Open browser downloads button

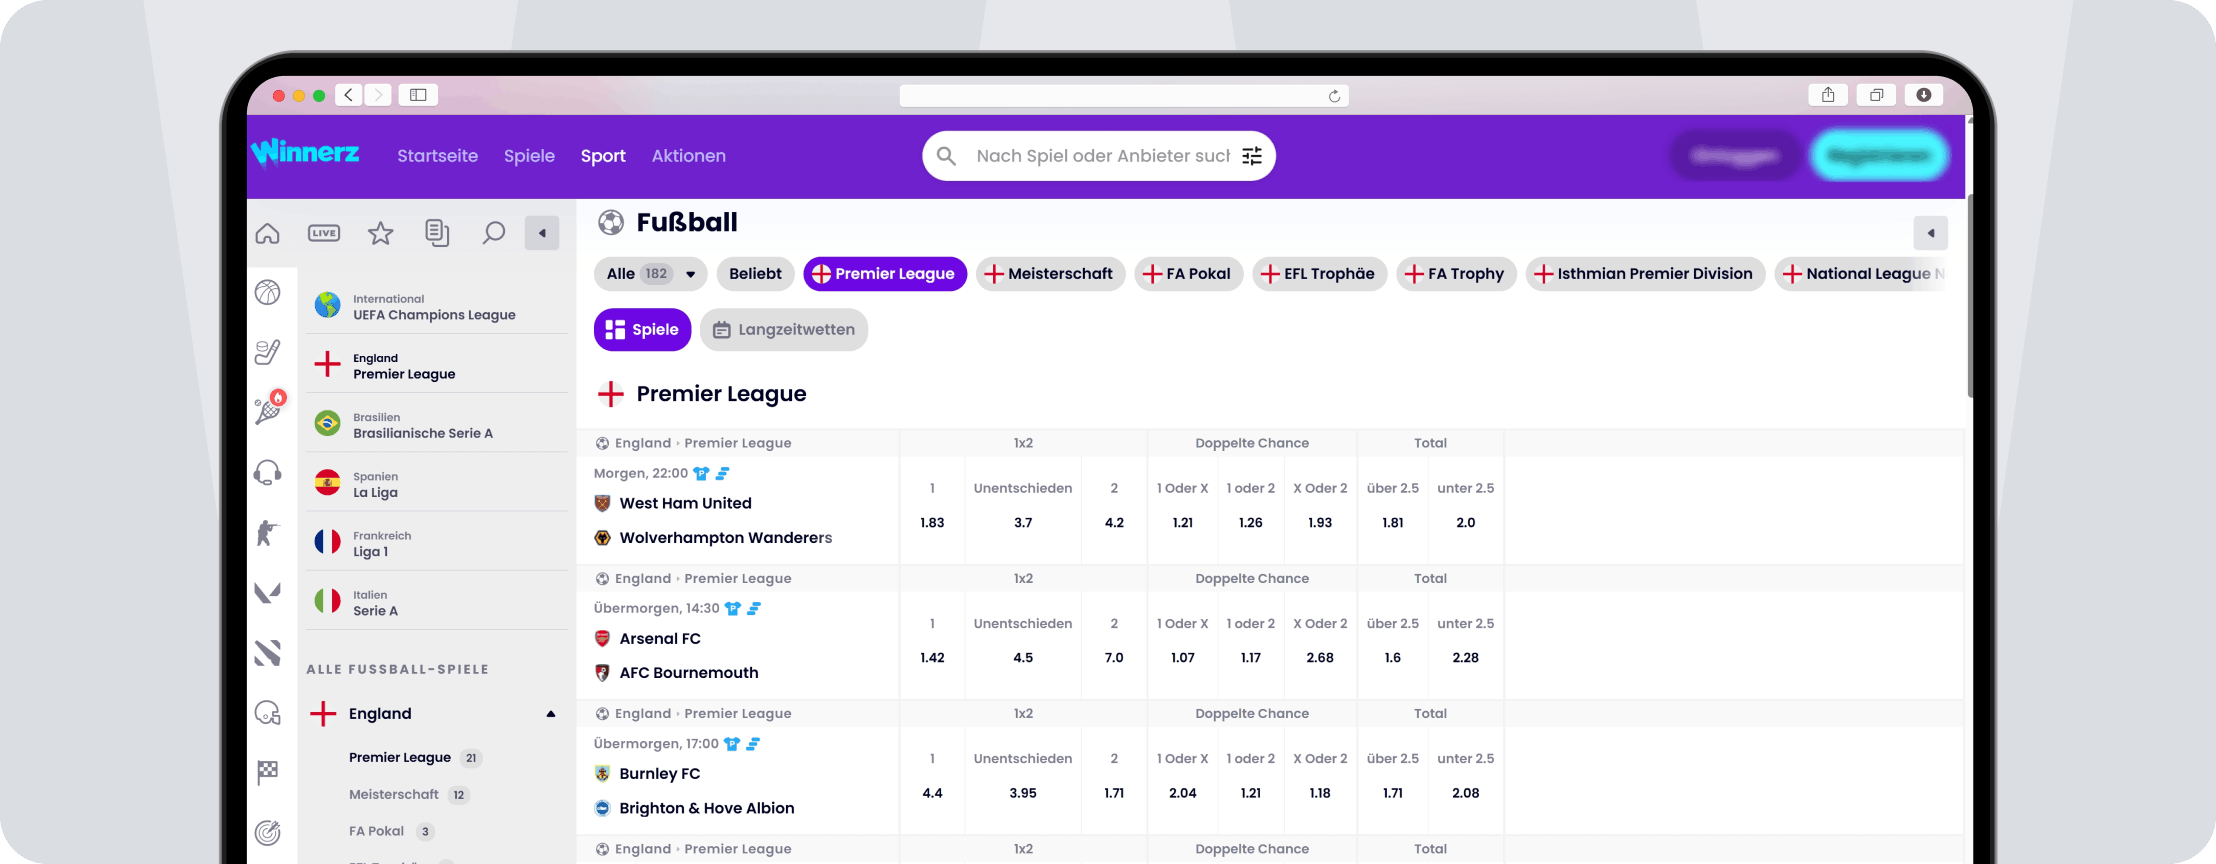tap(1924, 95)
